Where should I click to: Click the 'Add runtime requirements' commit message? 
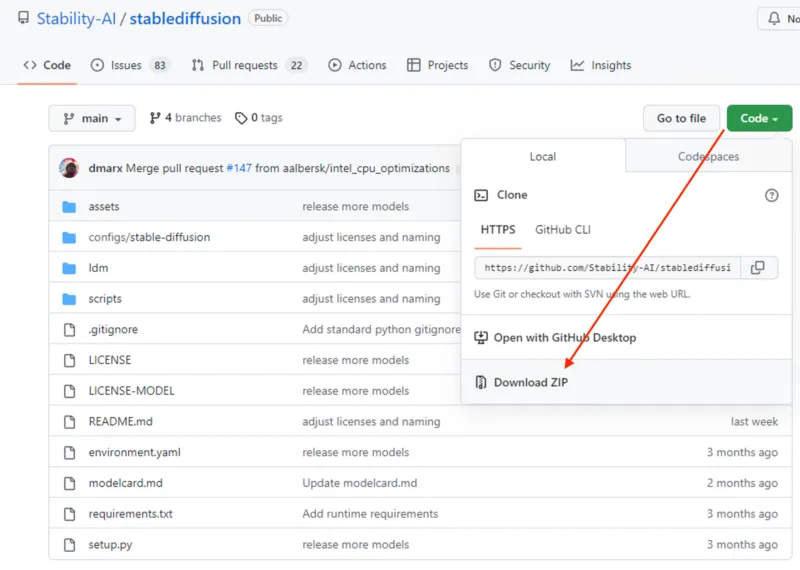coord(370,513)
